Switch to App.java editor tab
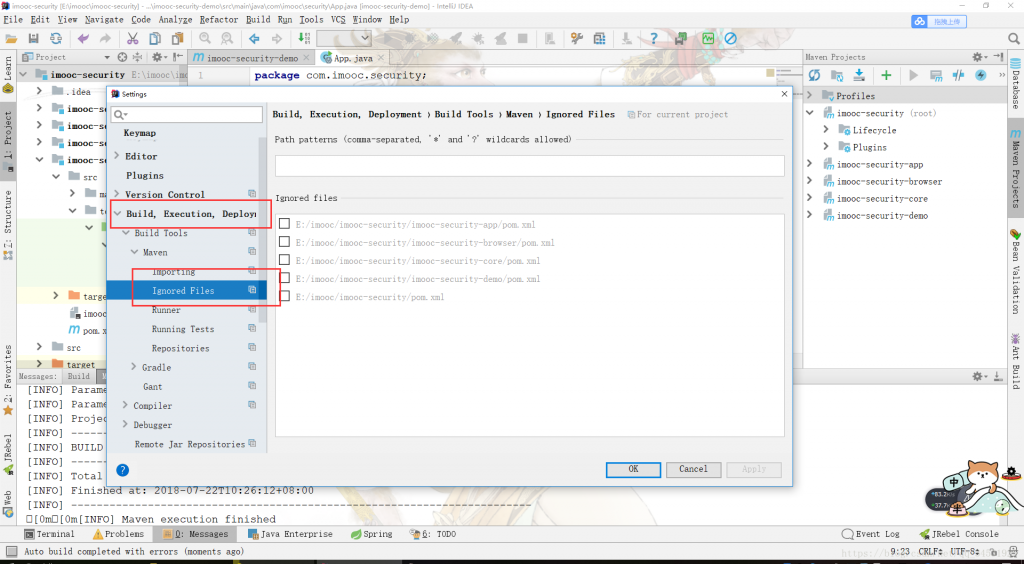Screen dimensions: 1024x564 [x=352, y=57]
